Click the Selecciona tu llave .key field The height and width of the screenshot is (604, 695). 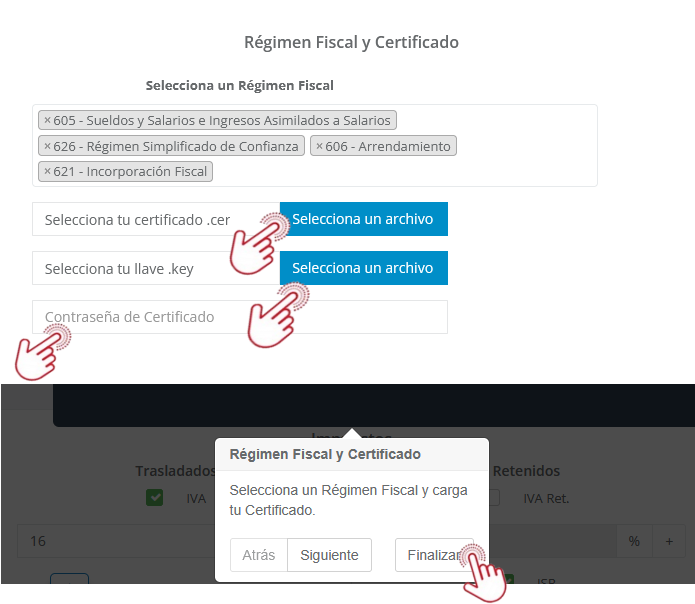150,268
